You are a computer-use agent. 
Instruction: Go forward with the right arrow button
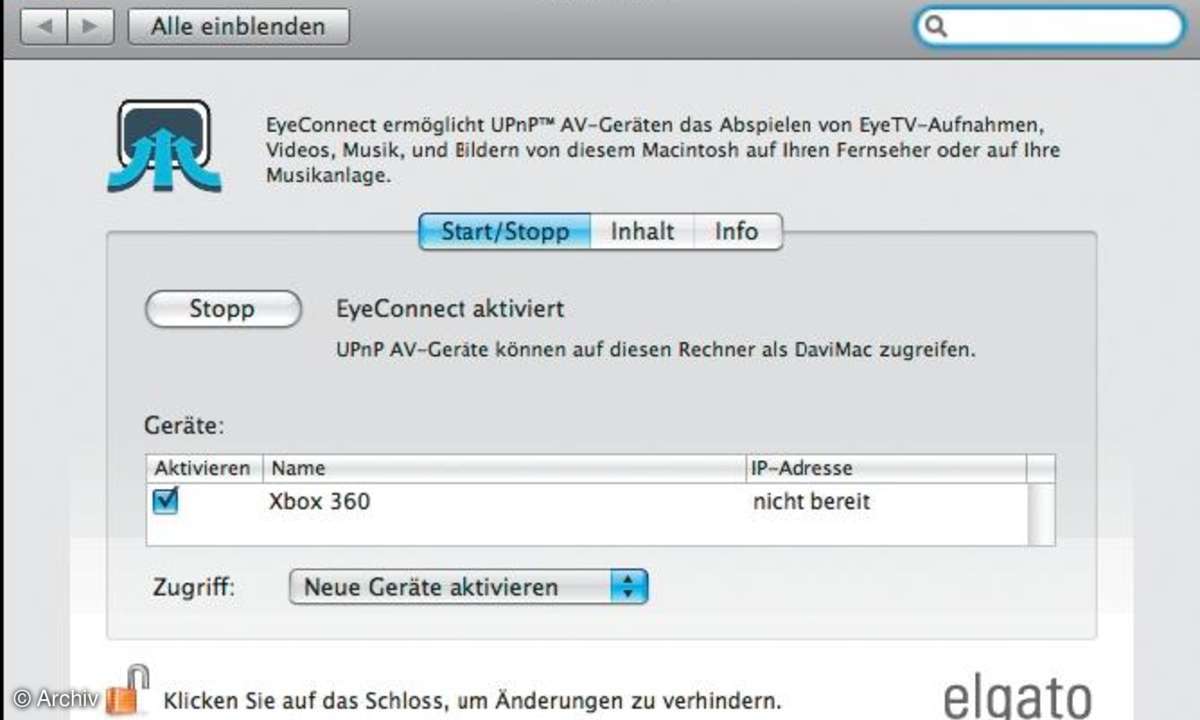(90, 27)
